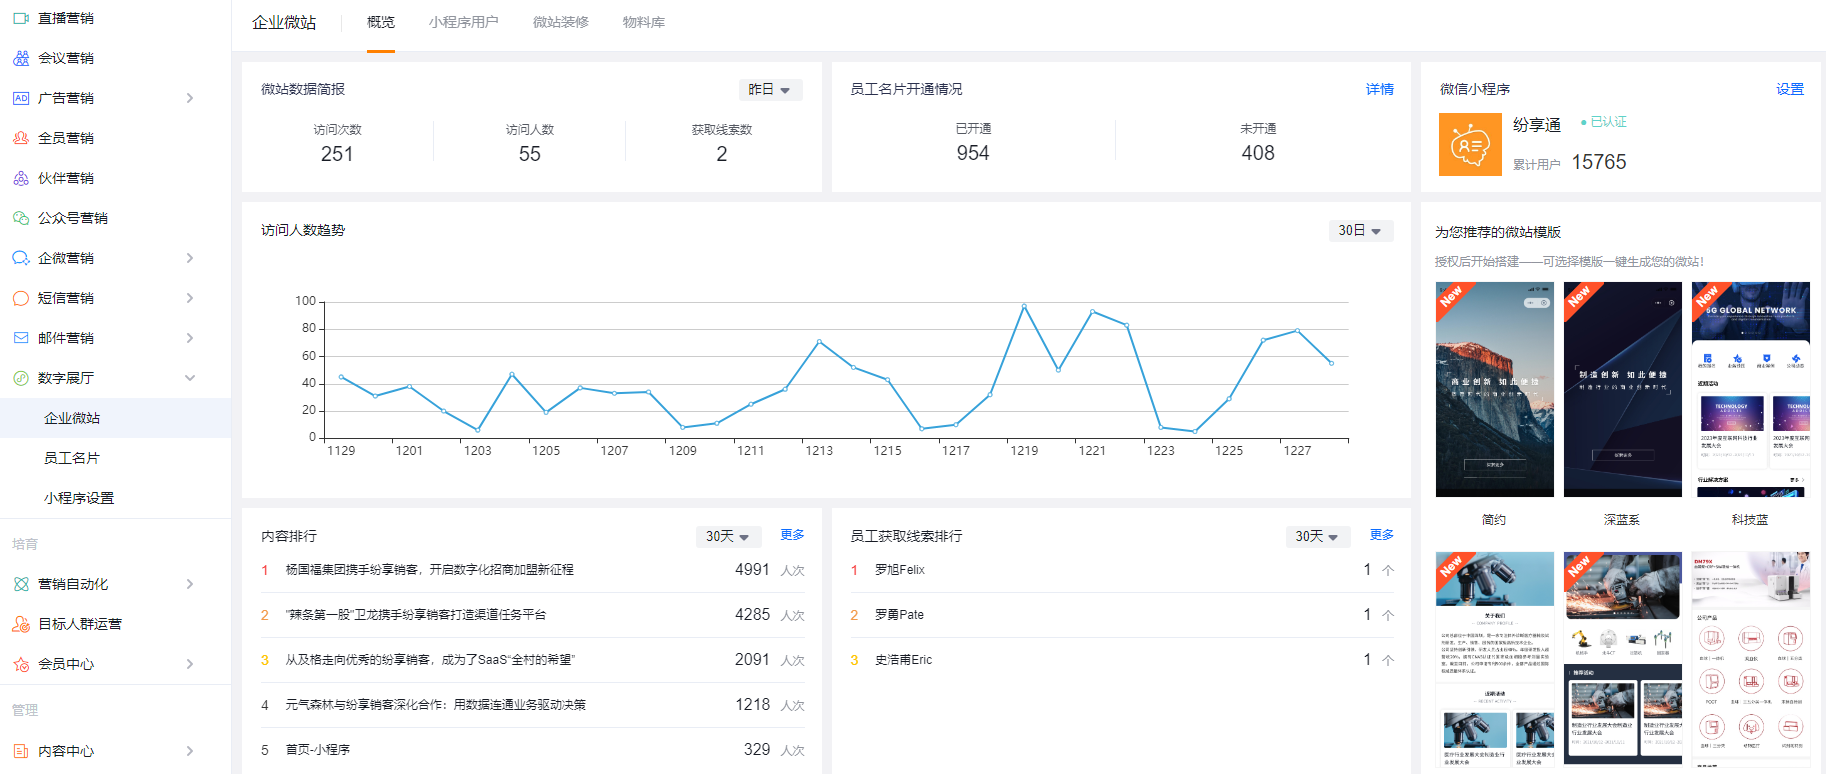1826x774 pixels.
Task: Expand the 广告营销 menu chevron
Action: click(190, 98)
